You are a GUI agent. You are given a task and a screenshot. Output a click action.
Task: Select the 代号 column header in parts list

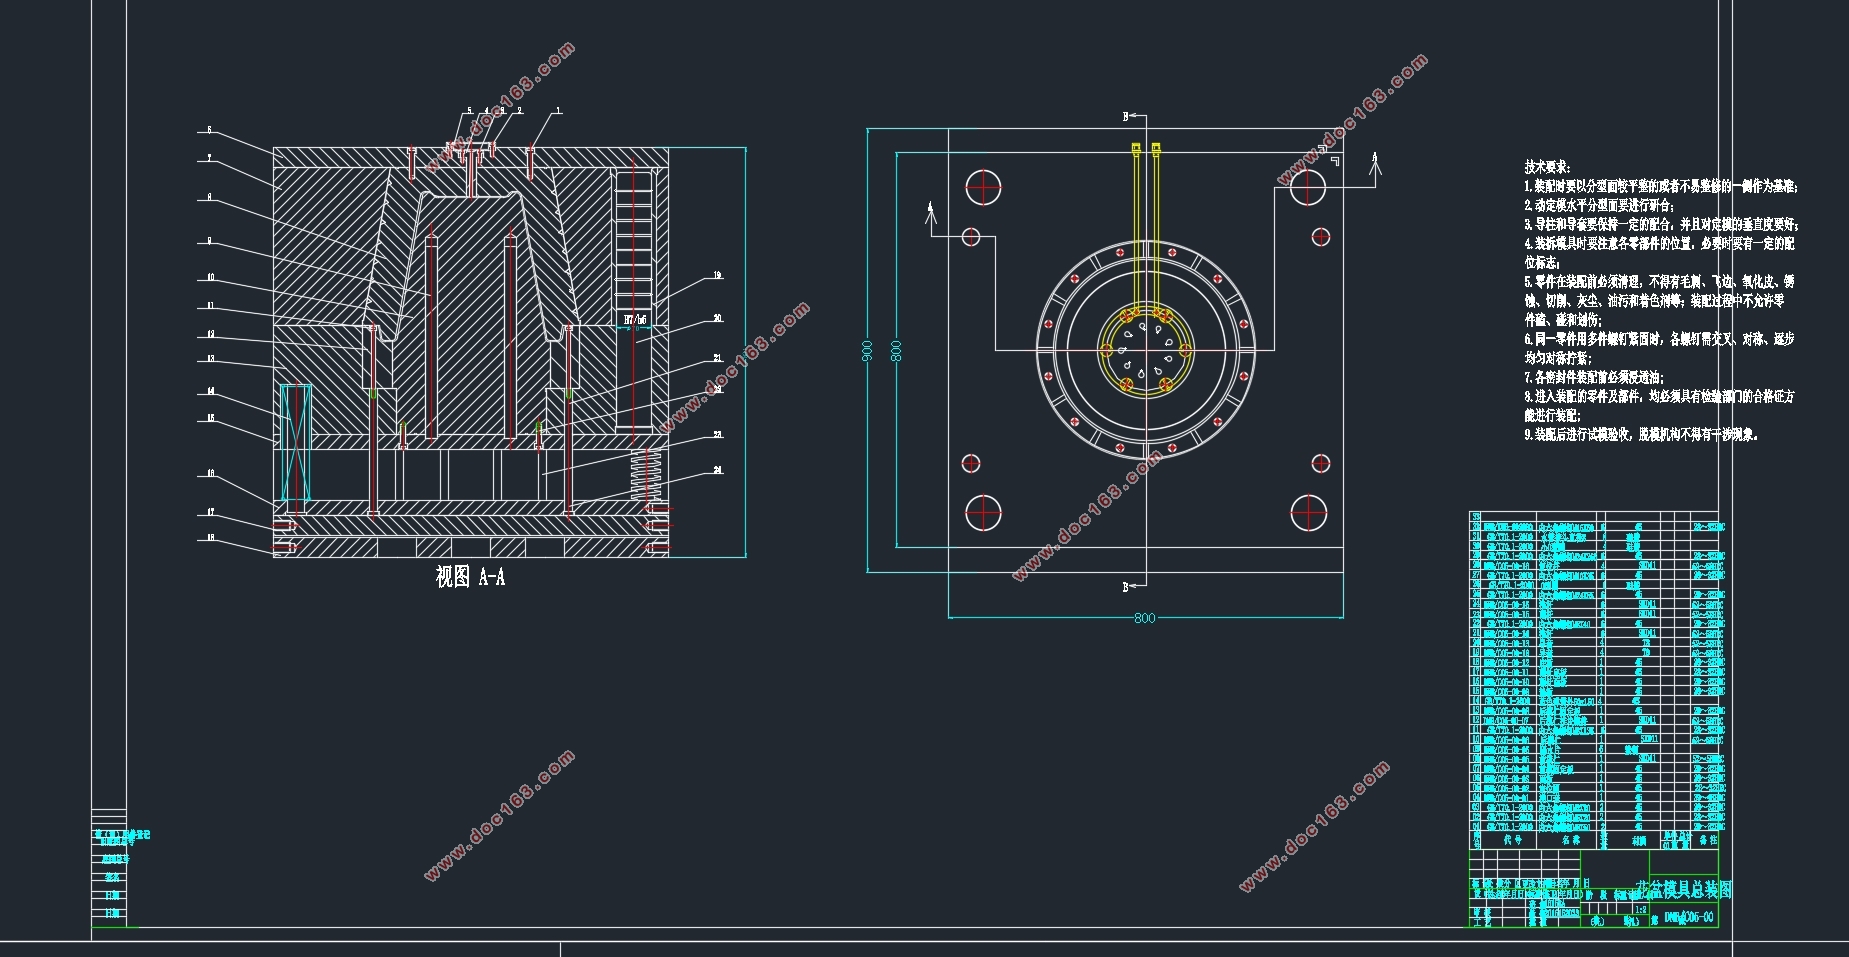point(1512,840)
